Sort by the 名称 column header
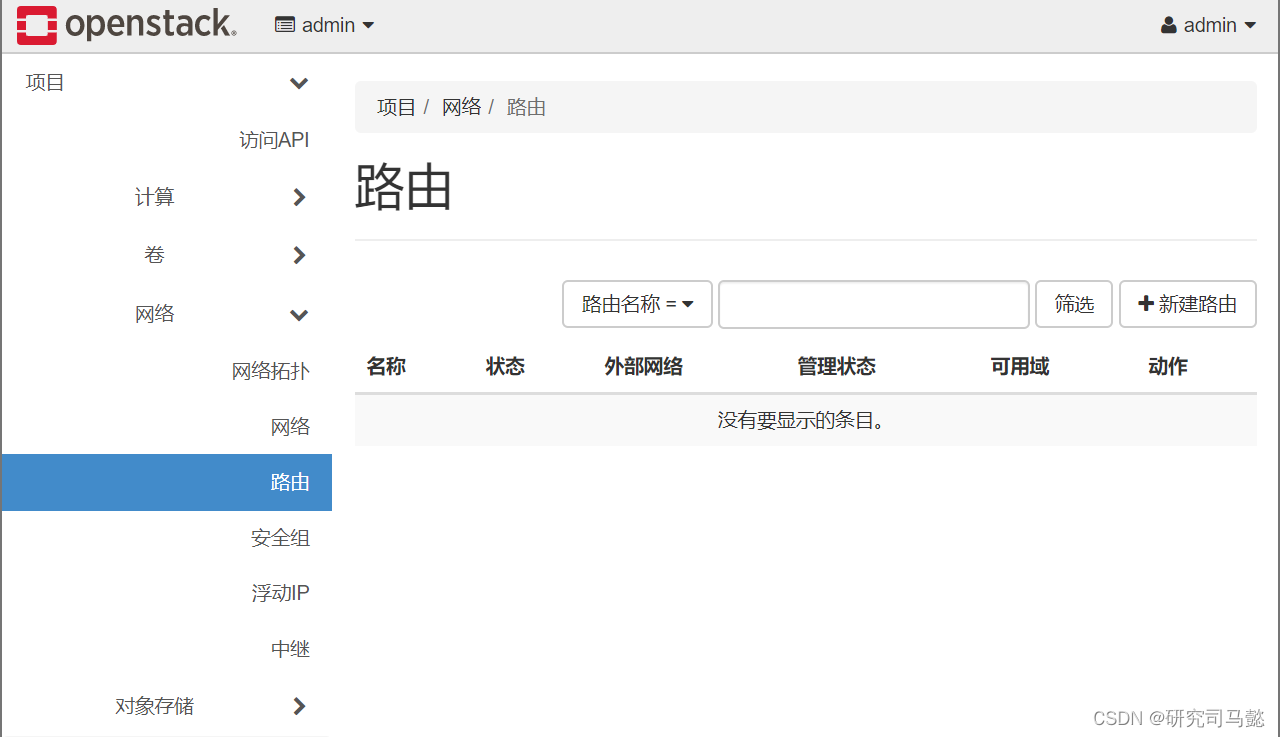Image resolution: width=1280 pixels, height=737 pixels. coord(386,367)
